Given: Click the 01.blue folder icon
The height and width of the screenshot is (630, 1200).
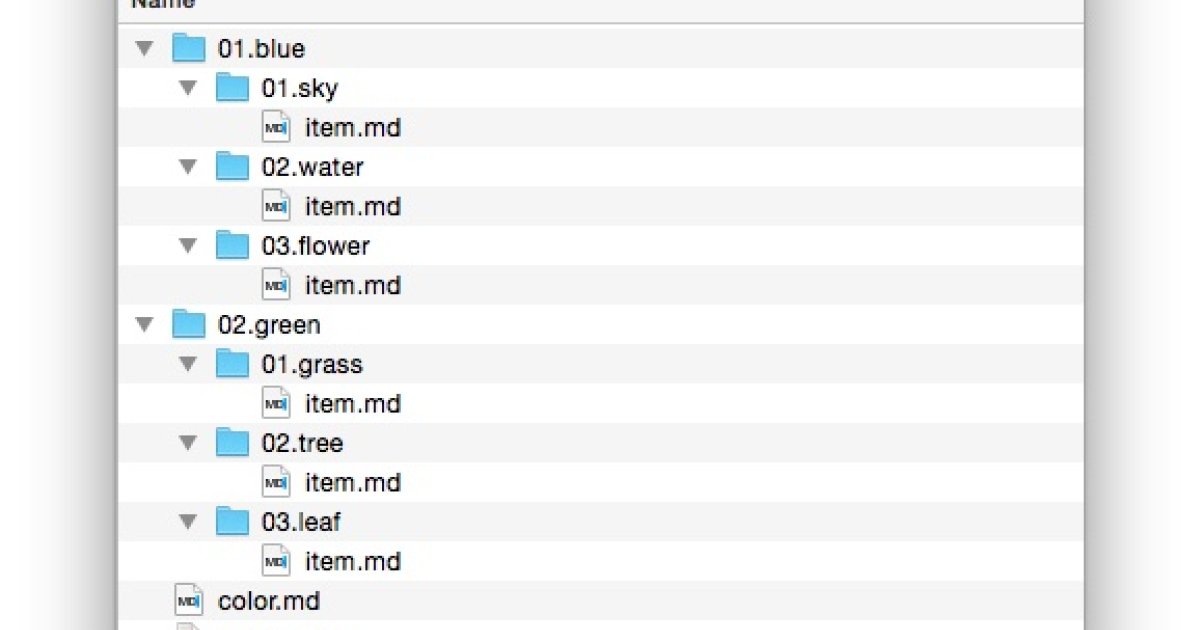Looking at the screenshot, I should tap(189, 48).
